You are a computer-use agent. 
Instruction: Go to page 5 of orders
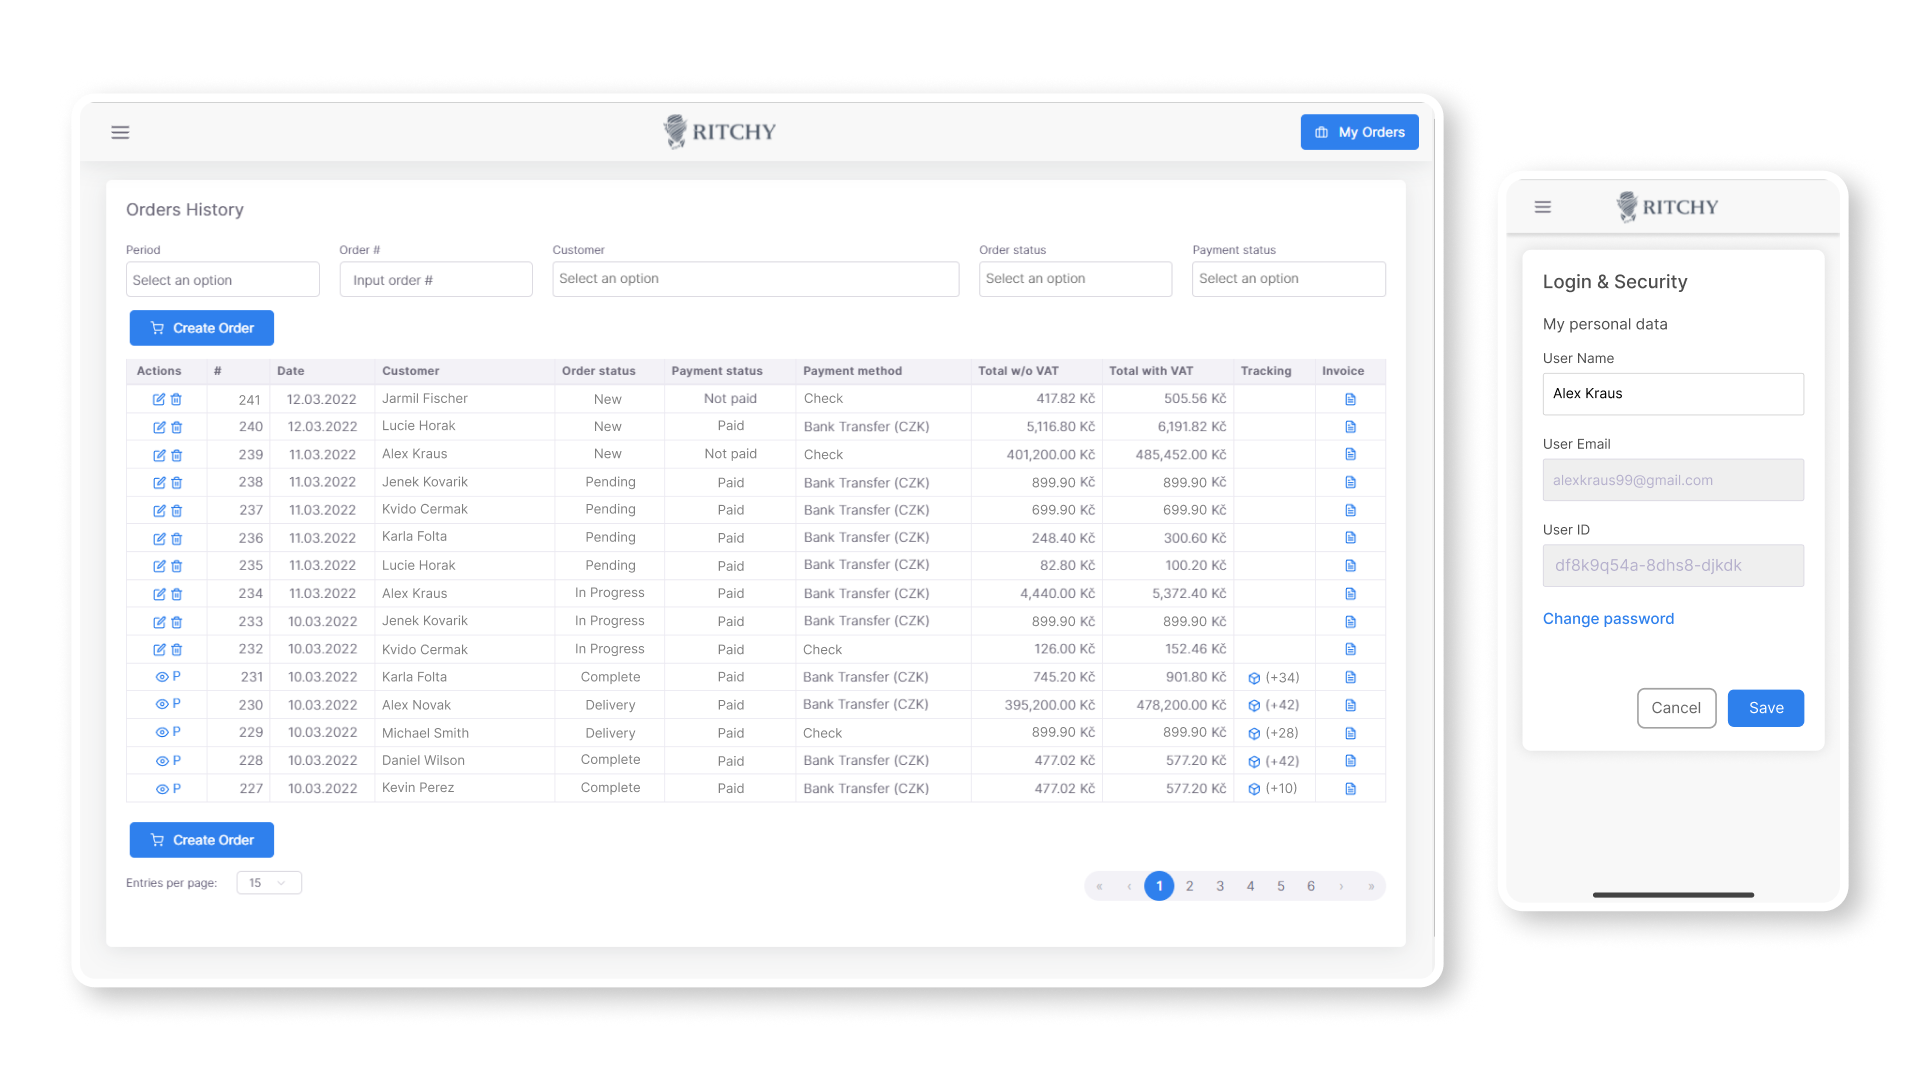[1280, 886]
